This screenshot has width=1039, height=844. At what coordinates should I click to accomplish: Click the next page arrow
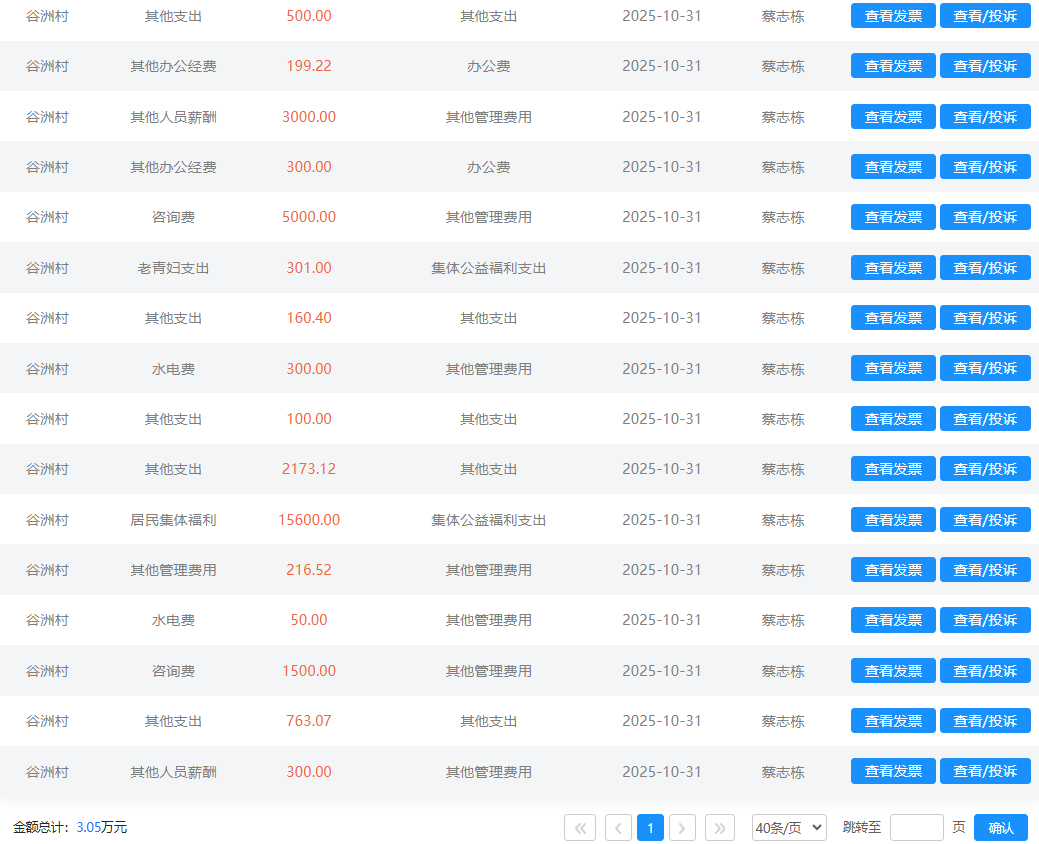pyautogui.click(x=682, y=827)
